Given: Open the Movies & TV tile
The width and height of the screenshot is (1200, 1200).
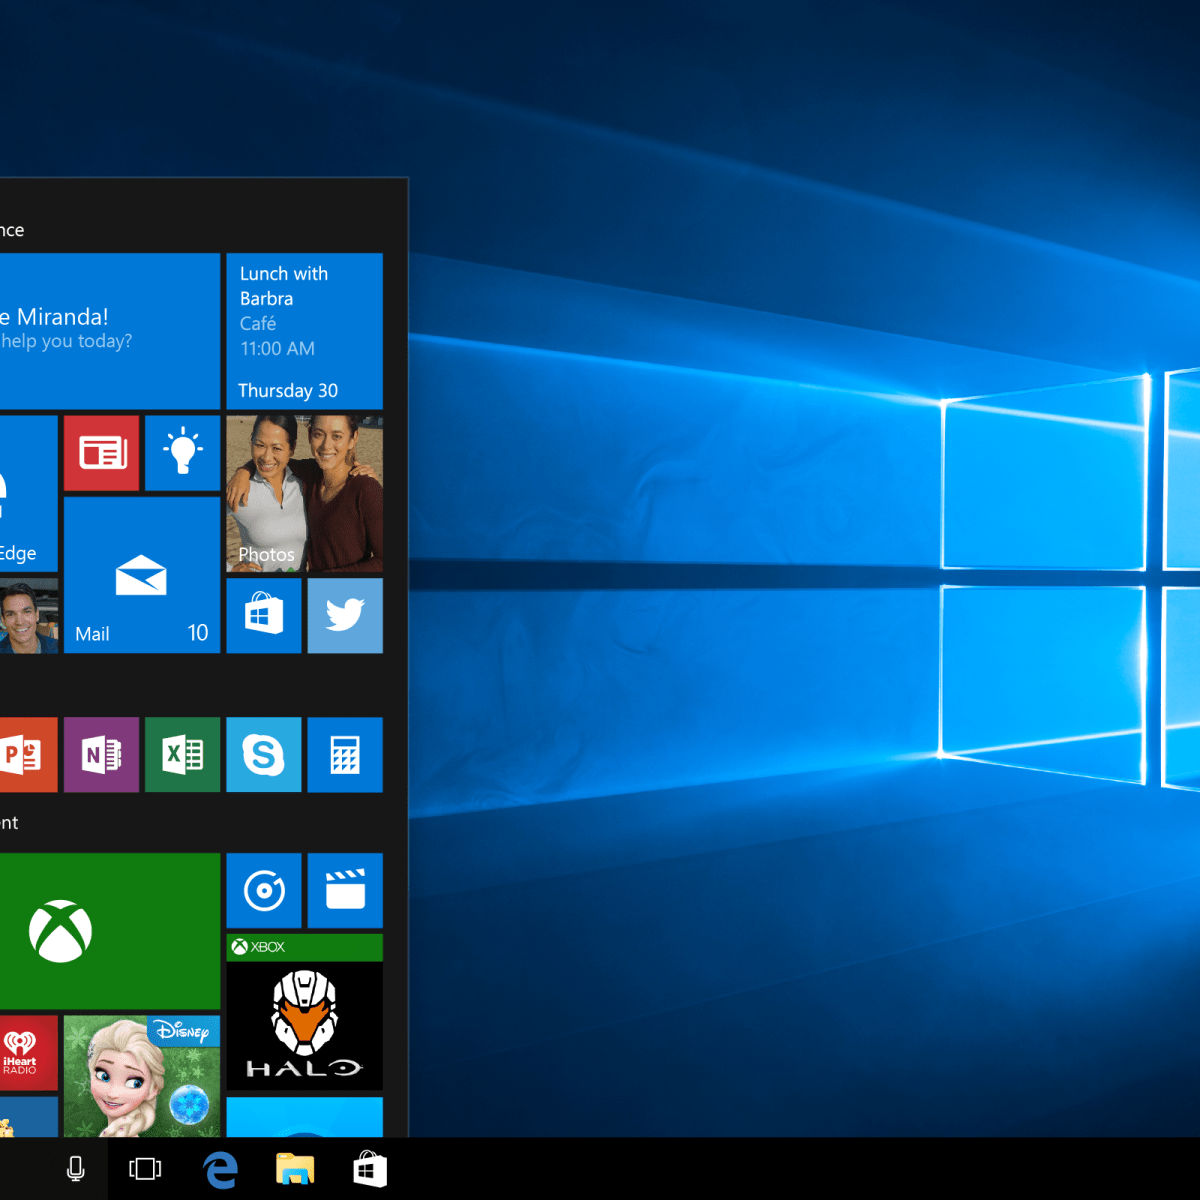Looking at the screenshot, I should [345, 890].
